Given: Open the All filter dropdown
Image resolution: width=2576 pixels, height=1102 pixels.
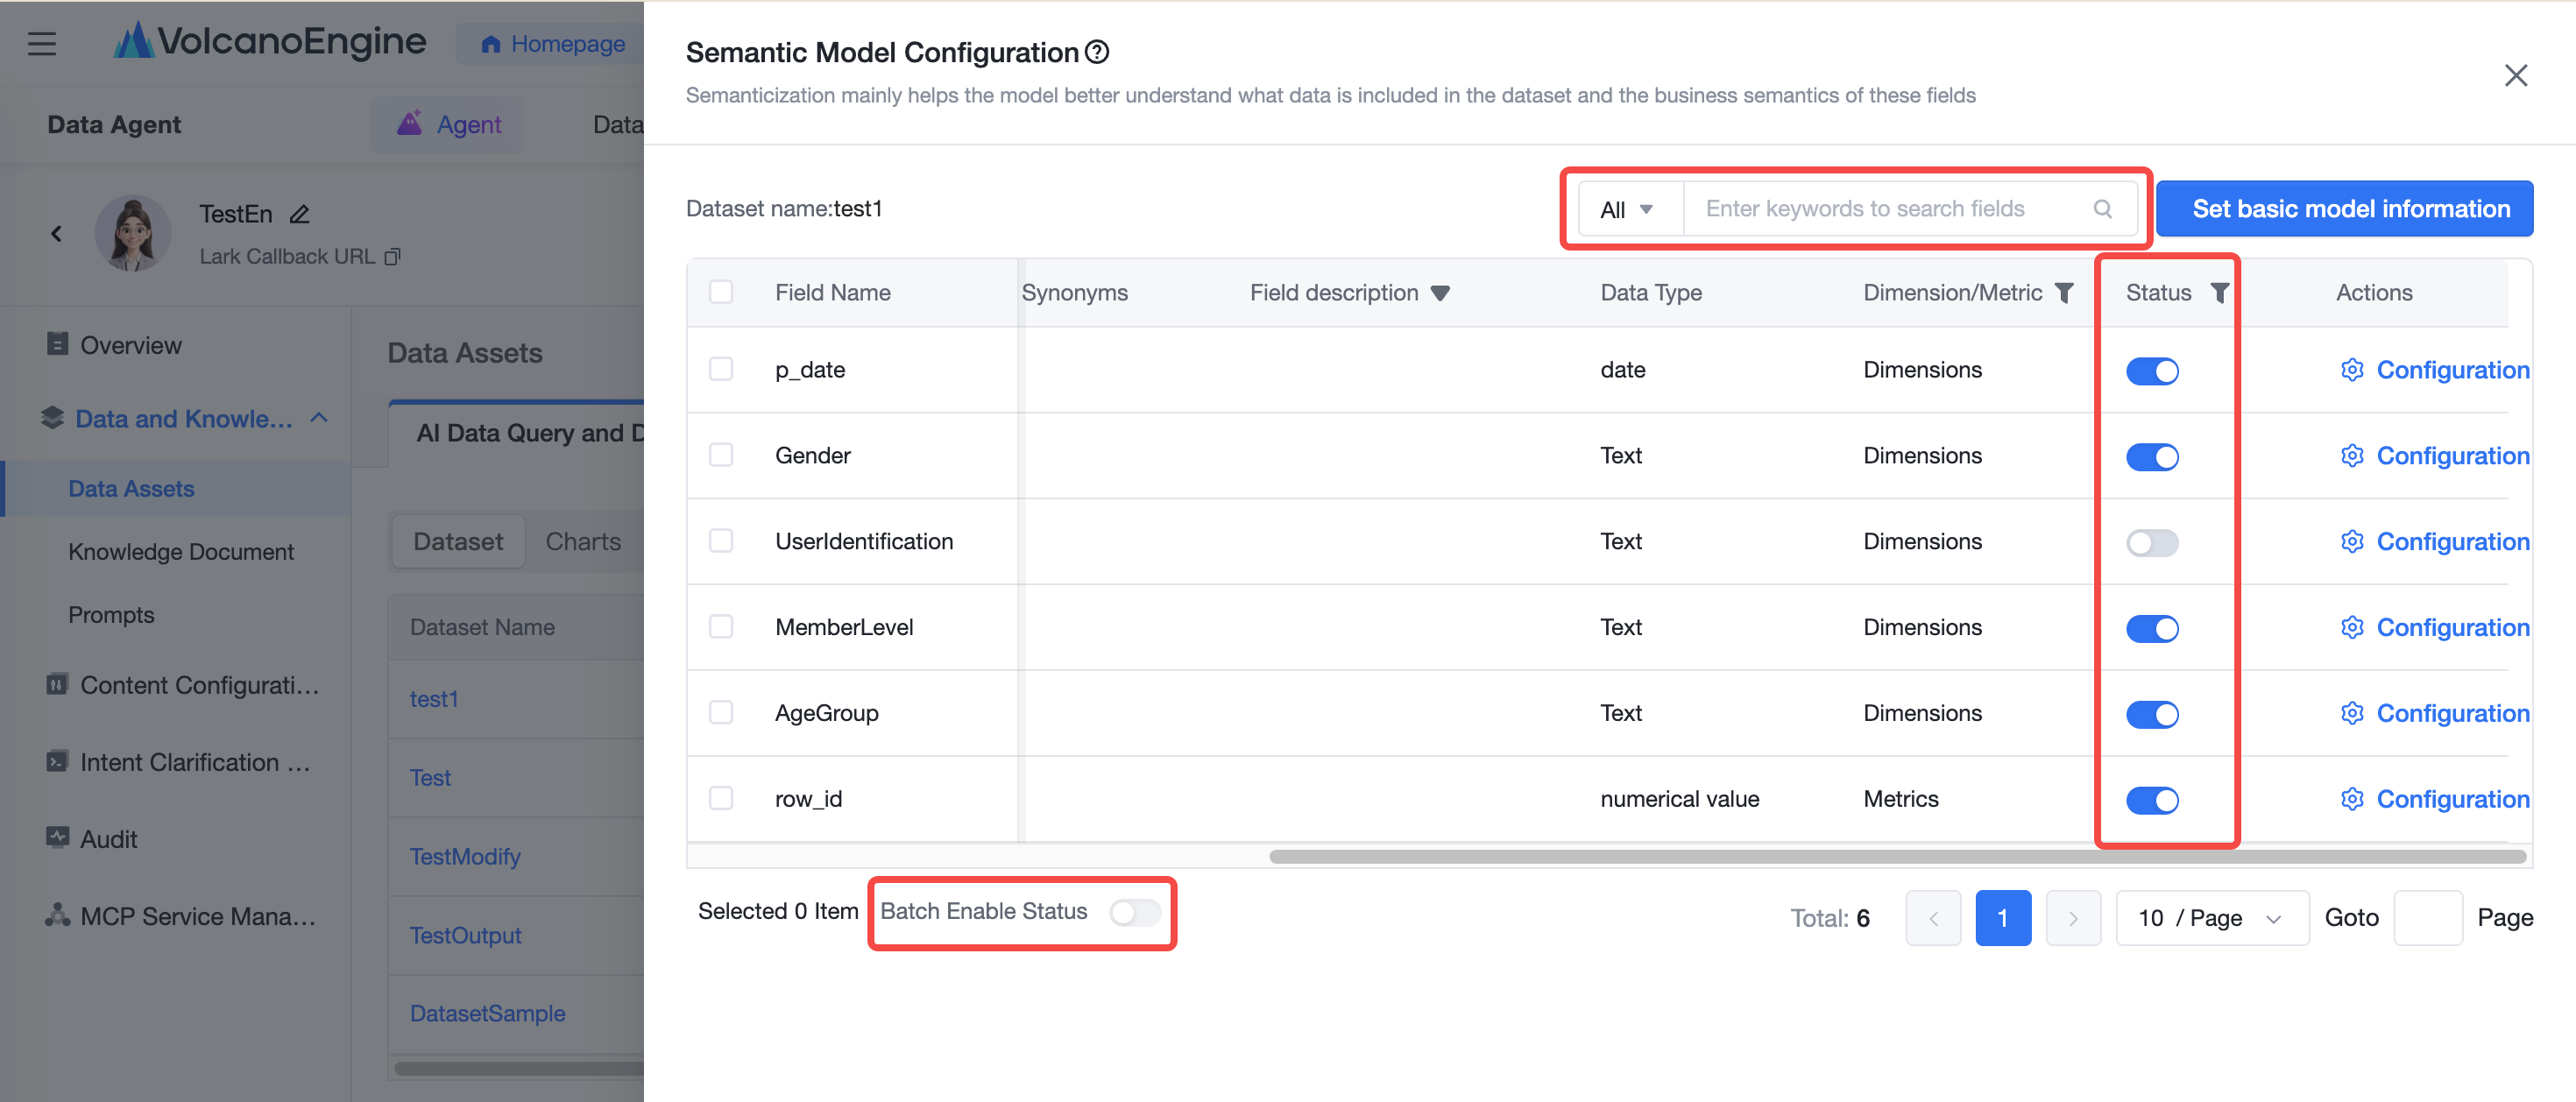Looking at the screenshot, I should (1630, 209).
